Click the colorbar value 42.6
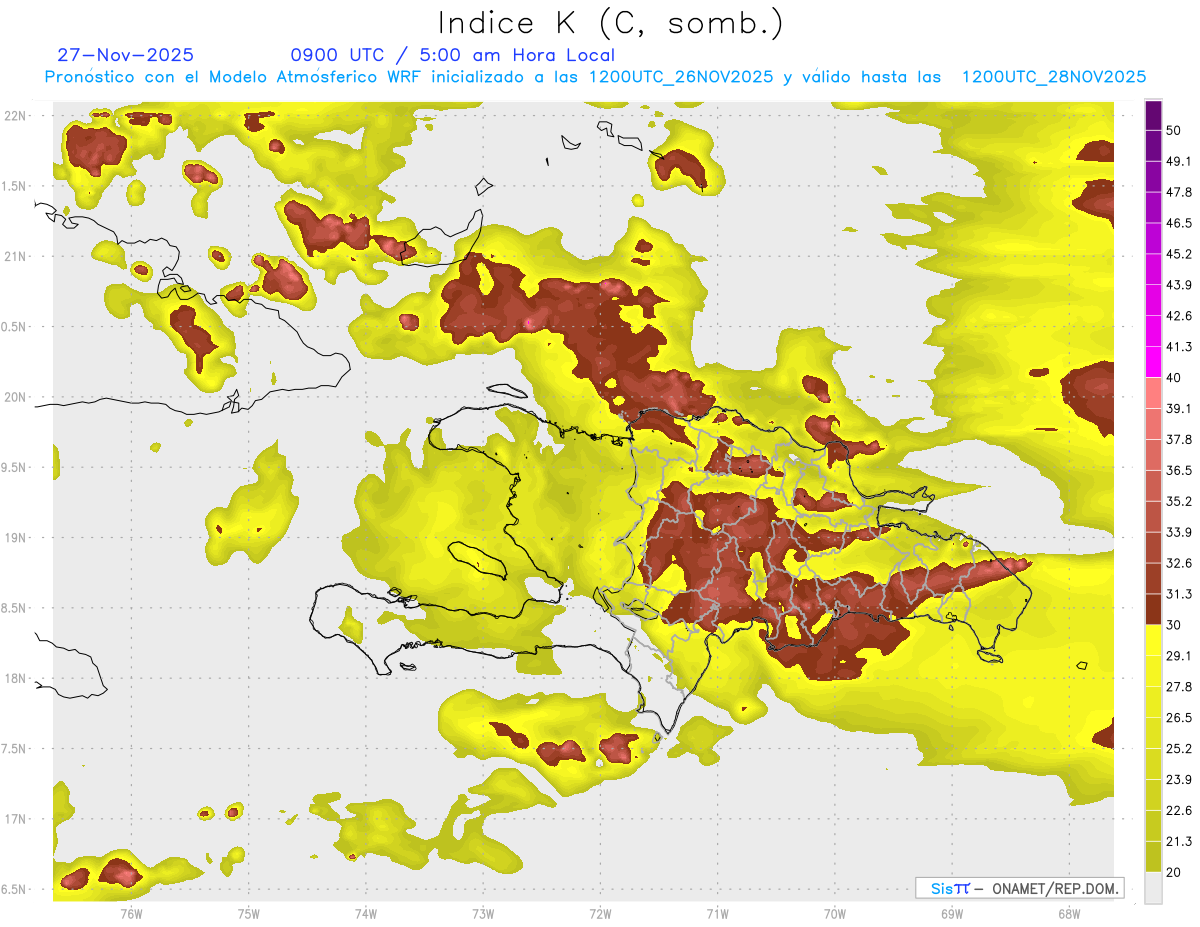 (1179, 316)
